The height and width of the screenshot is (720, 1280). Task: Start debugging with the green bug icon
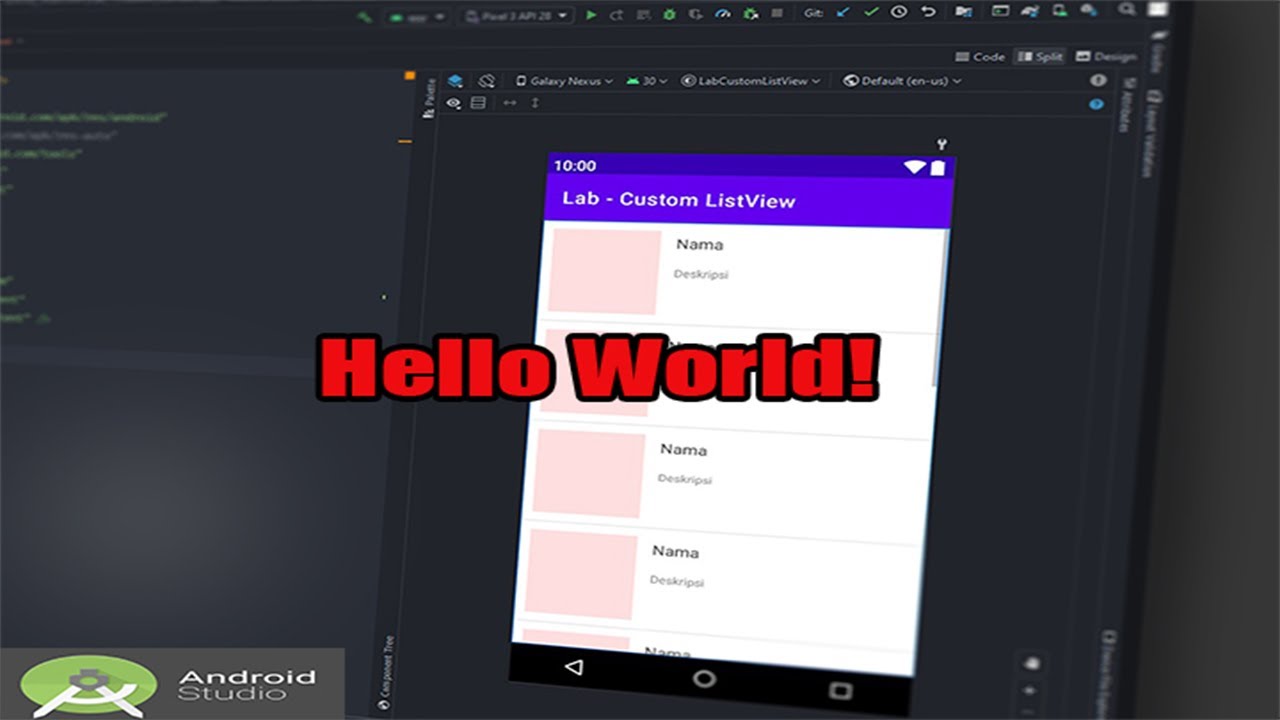669,15
